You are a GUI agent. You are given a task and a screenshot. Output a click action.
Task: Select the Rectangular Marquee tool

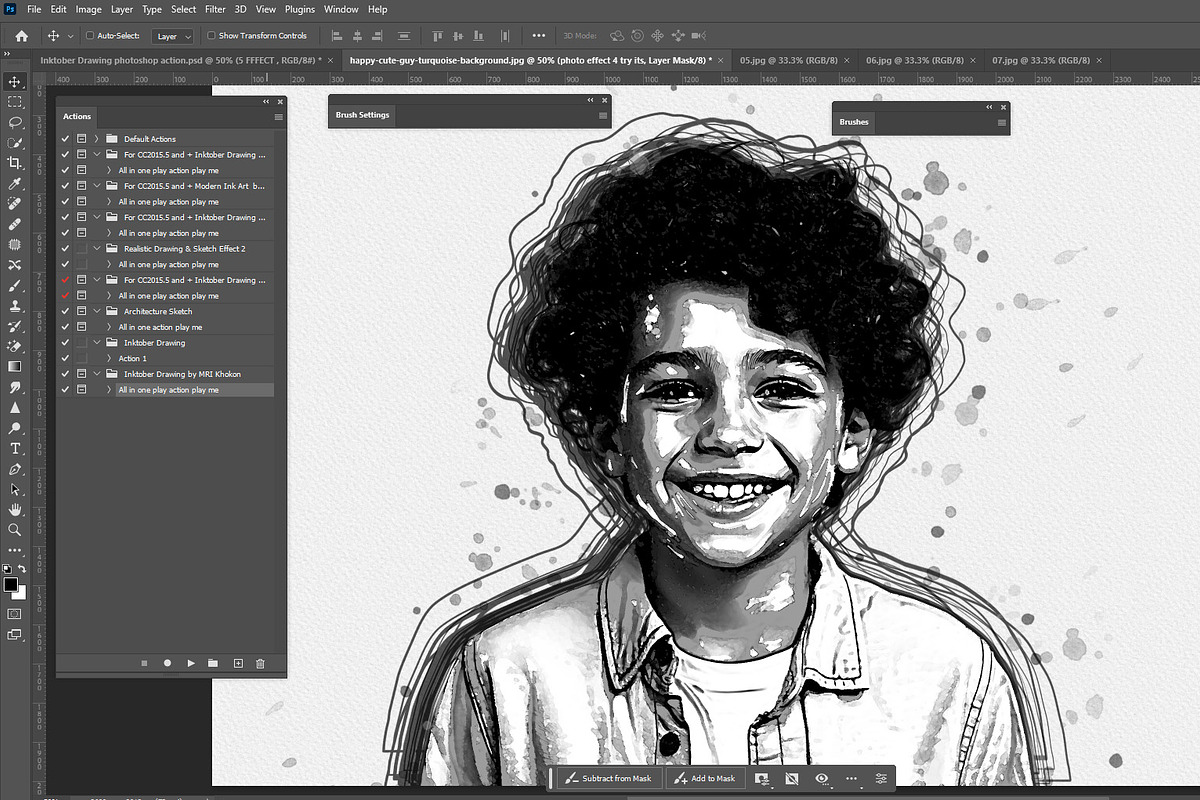(x=15, y=102)
